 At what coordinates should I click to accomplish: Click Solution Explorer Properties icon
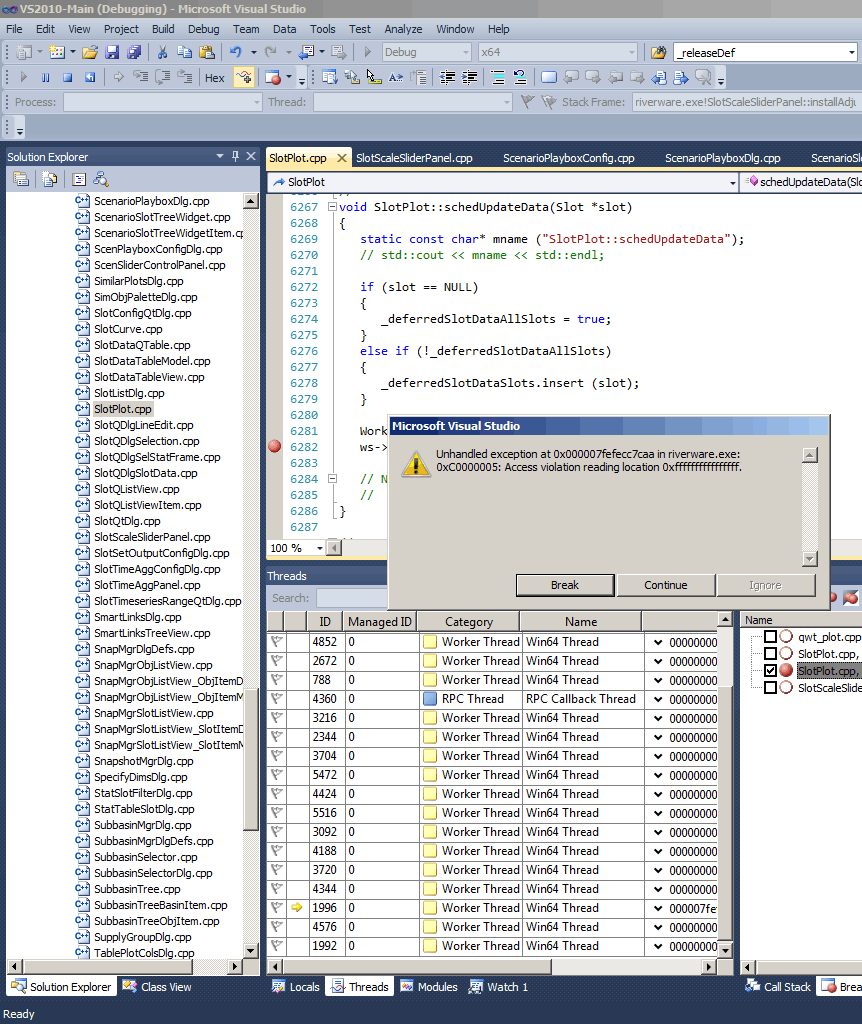[x=21, y=179]
